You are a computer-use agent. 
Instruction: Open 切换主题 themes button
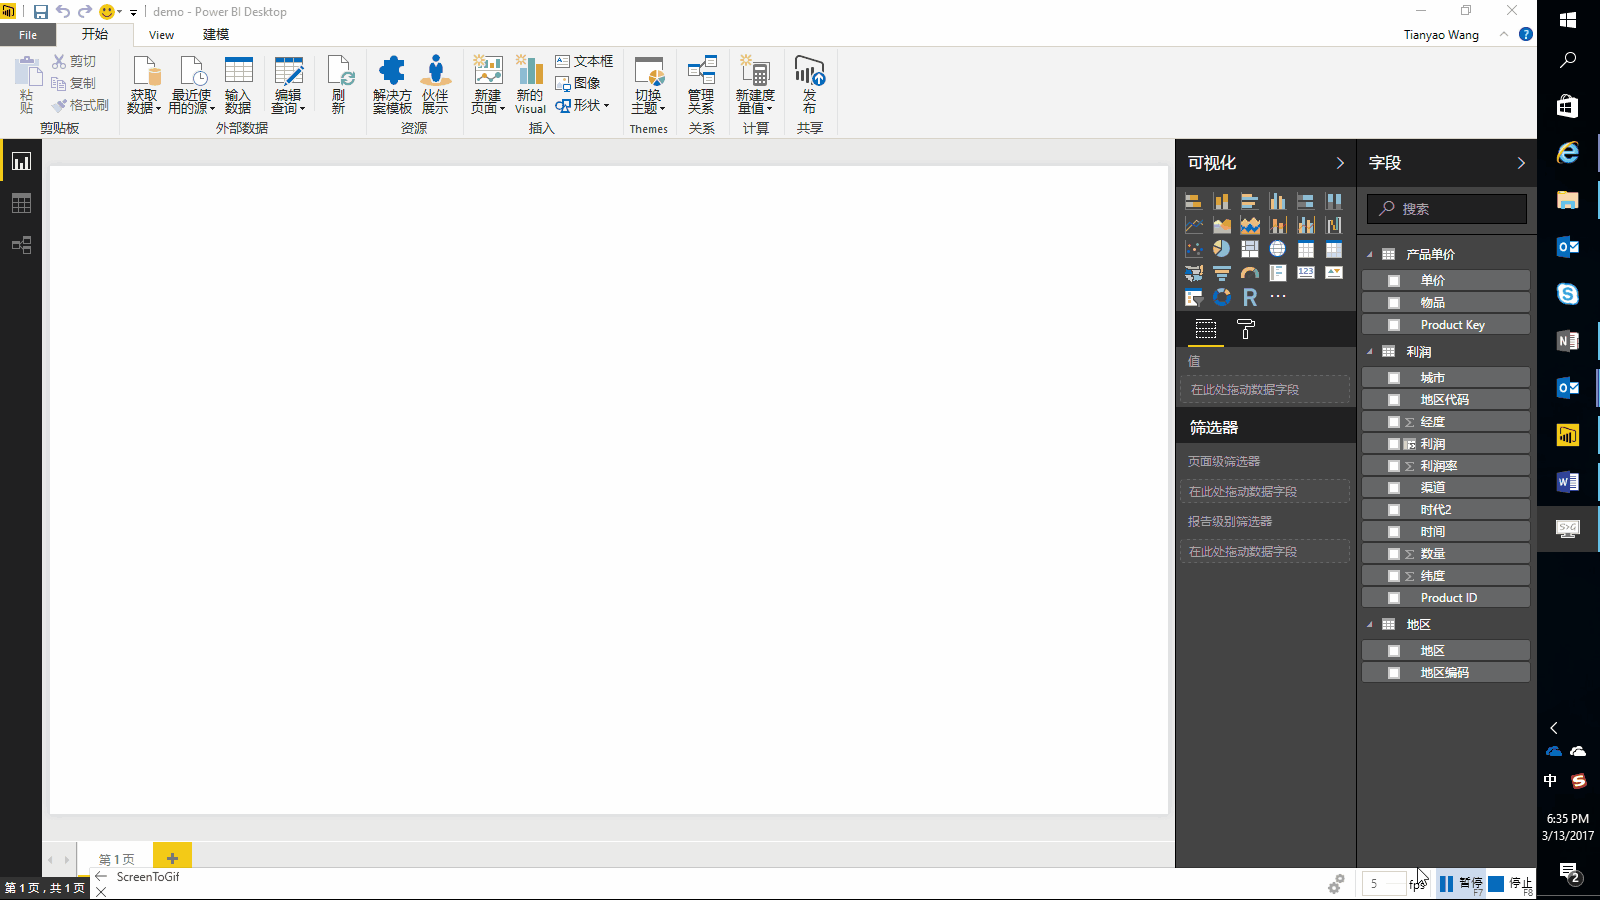point(648,85)
